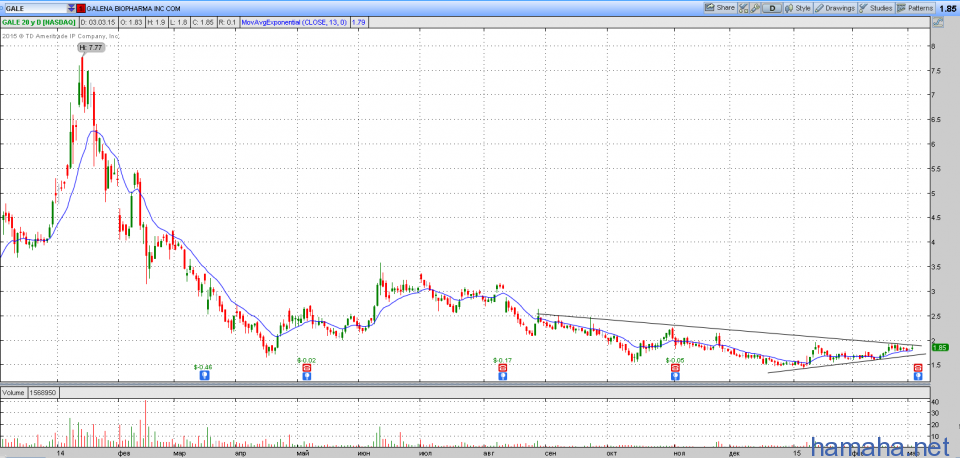Click the earnings icon labeled $-0.46
This screenshot has height=458, width=960.
click(x=204, y=376)
